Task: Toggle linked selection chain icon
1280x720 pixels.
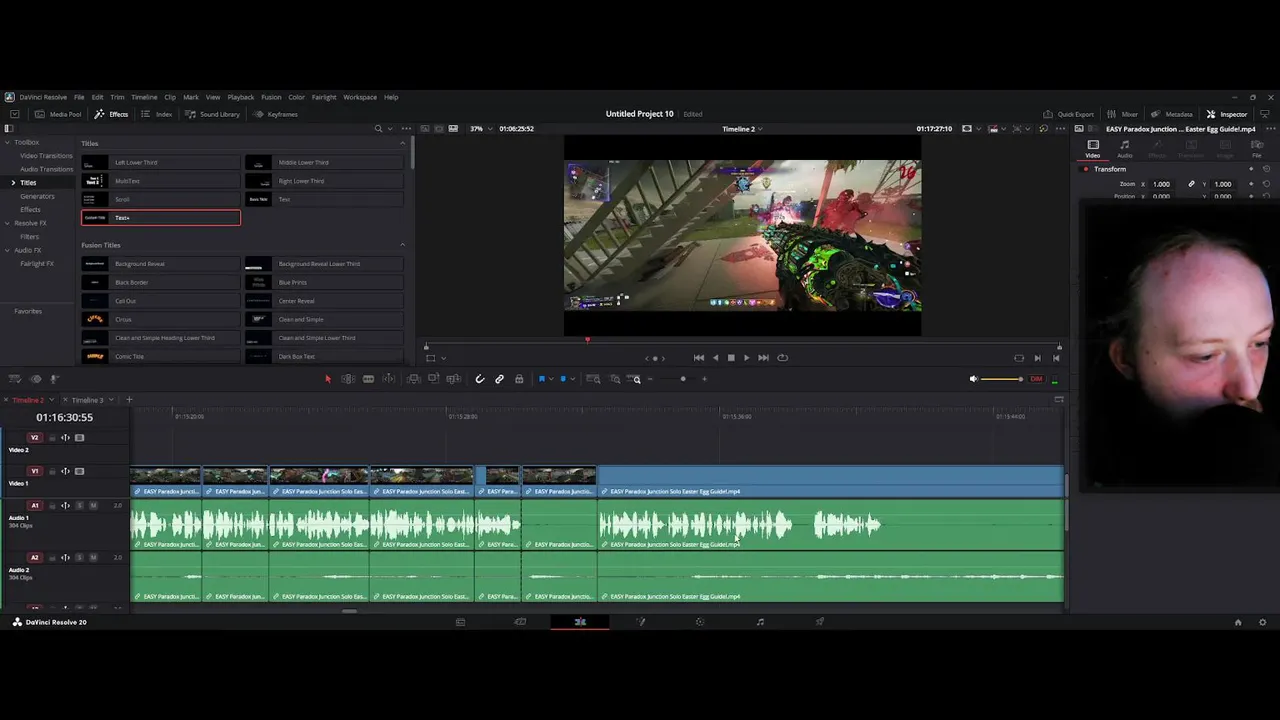Action: (x=500, y=379)
